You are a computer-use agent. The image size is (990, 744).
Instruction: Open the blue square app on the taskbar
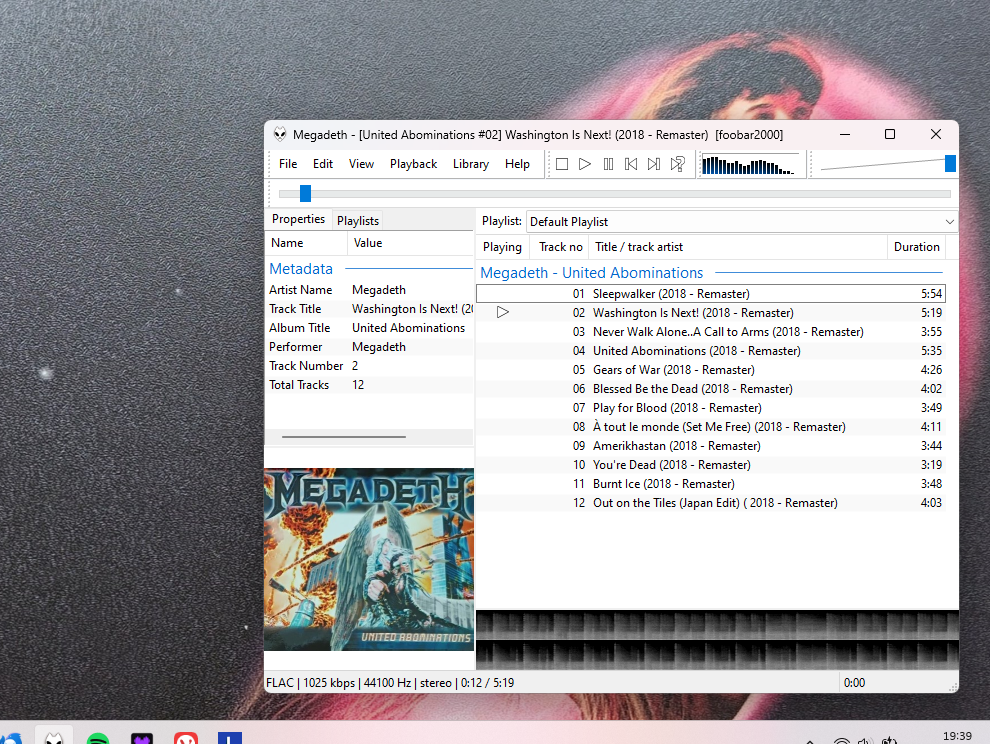(230, 738)
